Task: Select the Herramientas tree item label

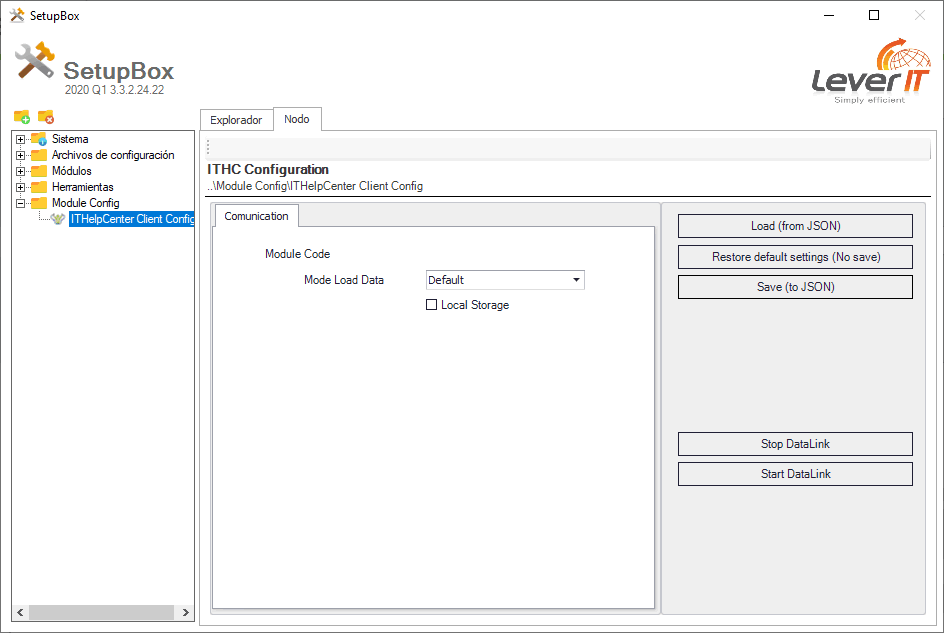Action: coord(82,187)
